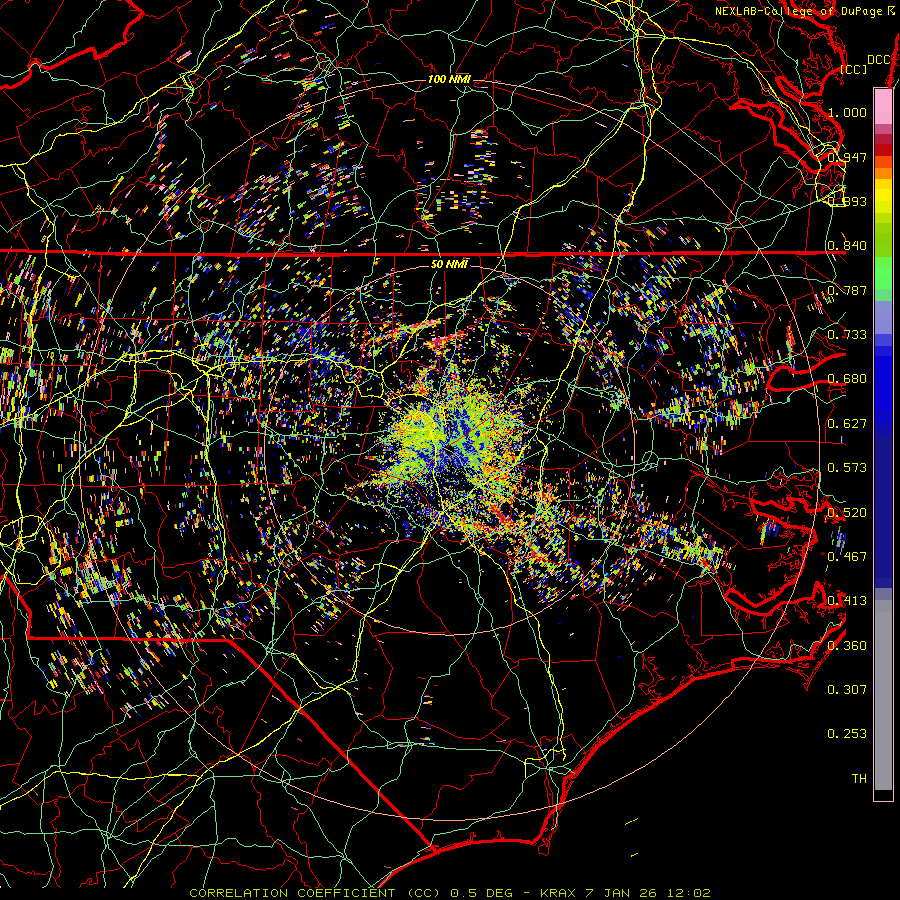Click the "[CC]" units label above the scale
The image size is (900, 900).
pos(854,69)
